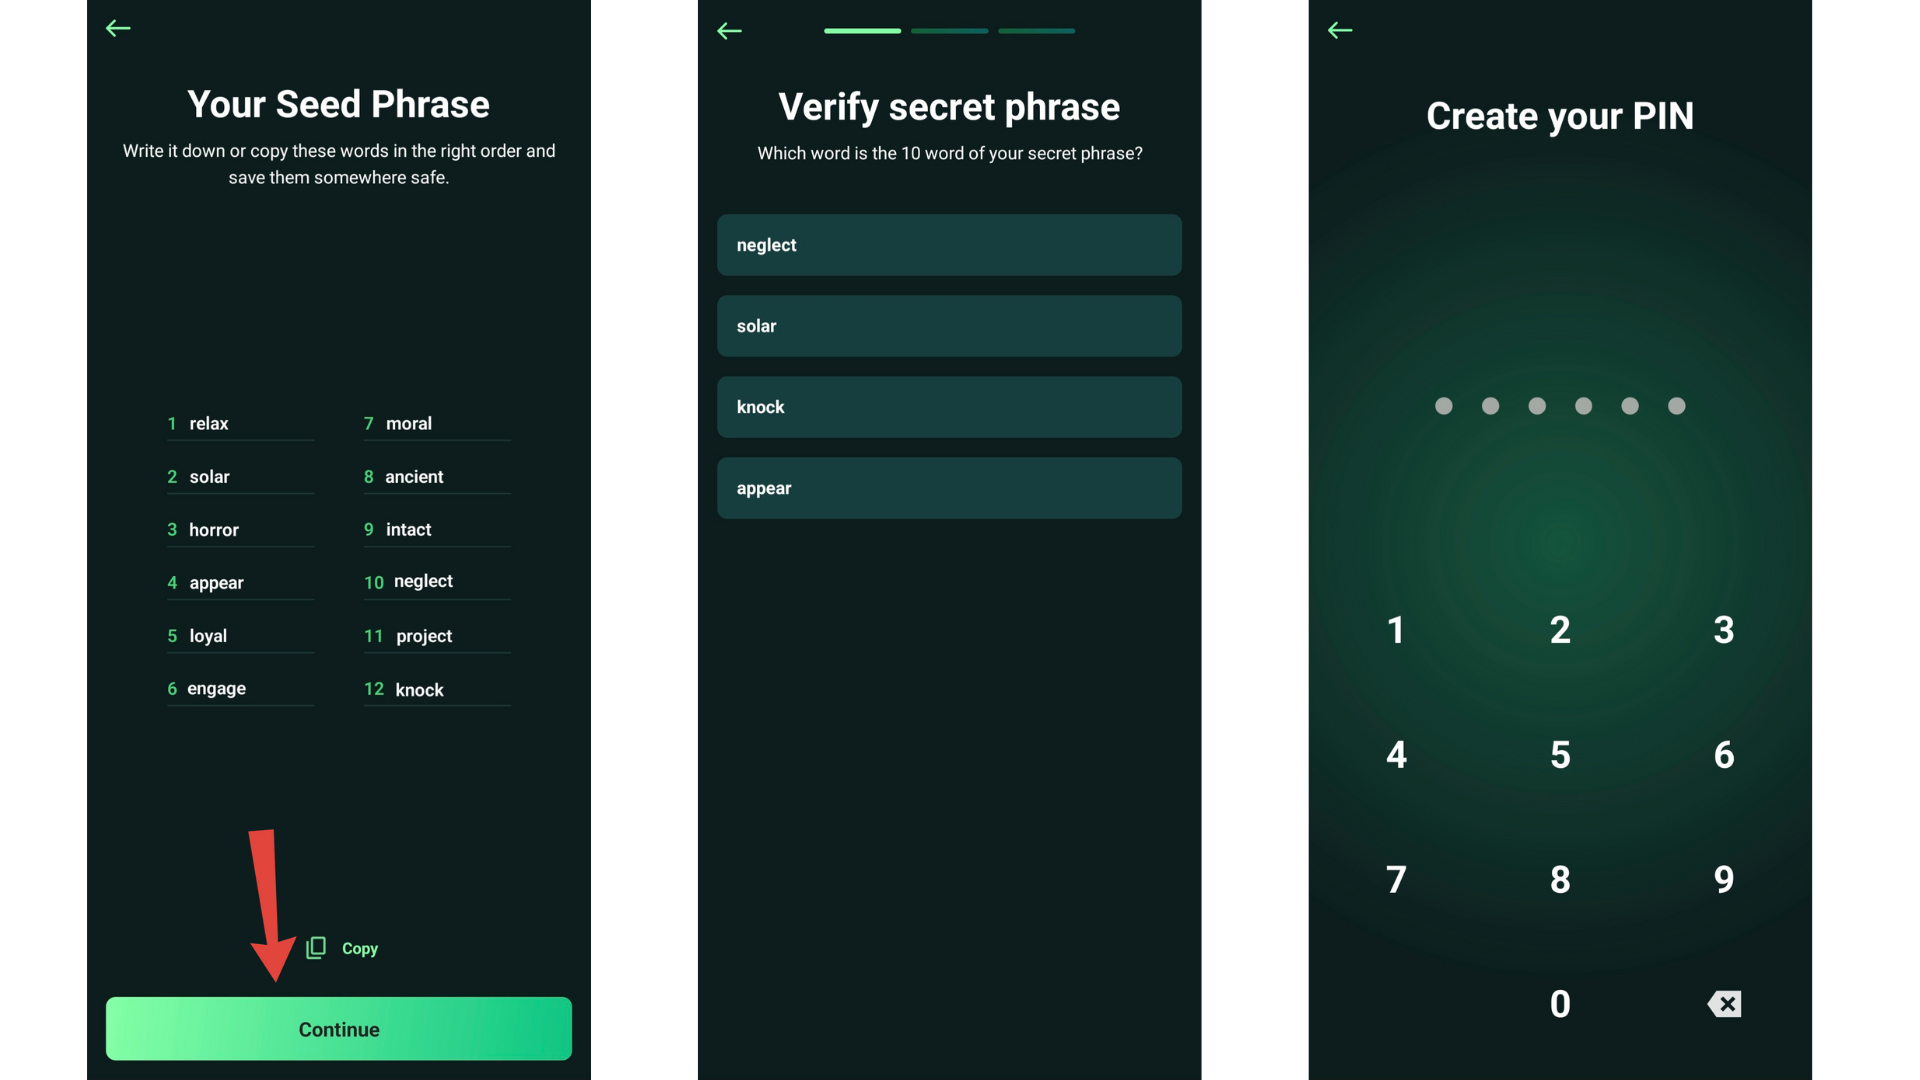
Task: Select seed word 10 'neglect' in list
Action: [x=437, y=582]
